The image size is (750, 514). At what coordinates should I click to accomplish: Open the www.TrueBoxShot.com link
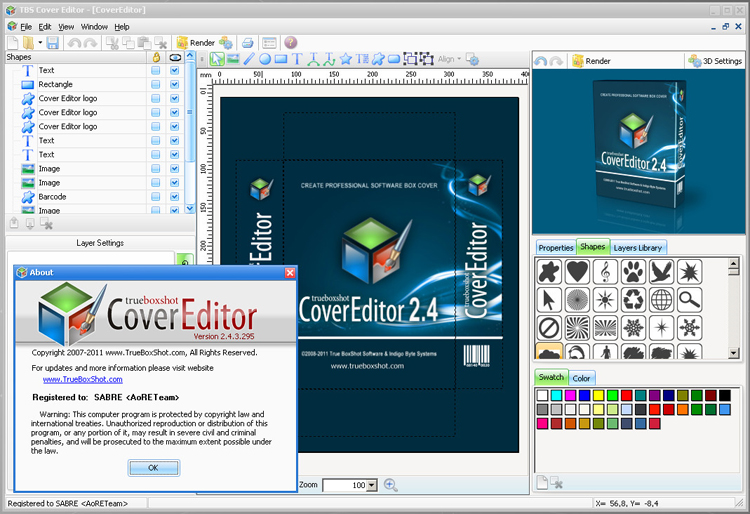pyautogui.click(x=83, y=380)
